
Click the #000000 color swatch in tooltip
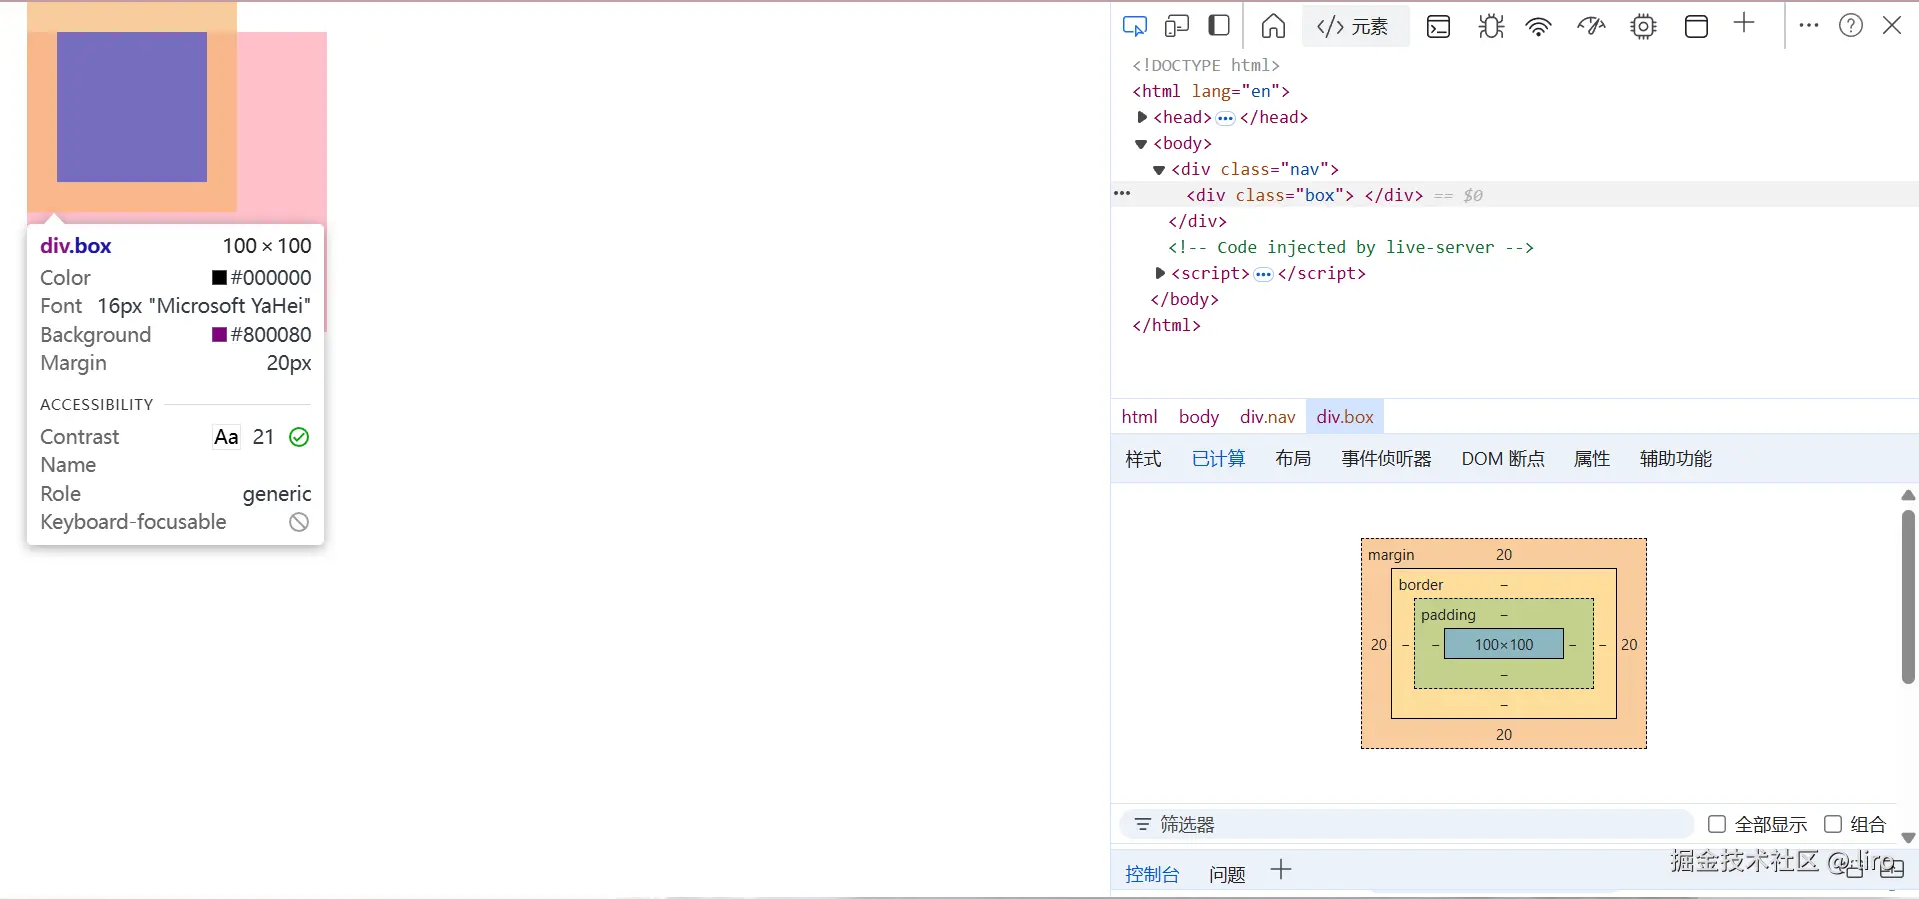tap(219, 277)
